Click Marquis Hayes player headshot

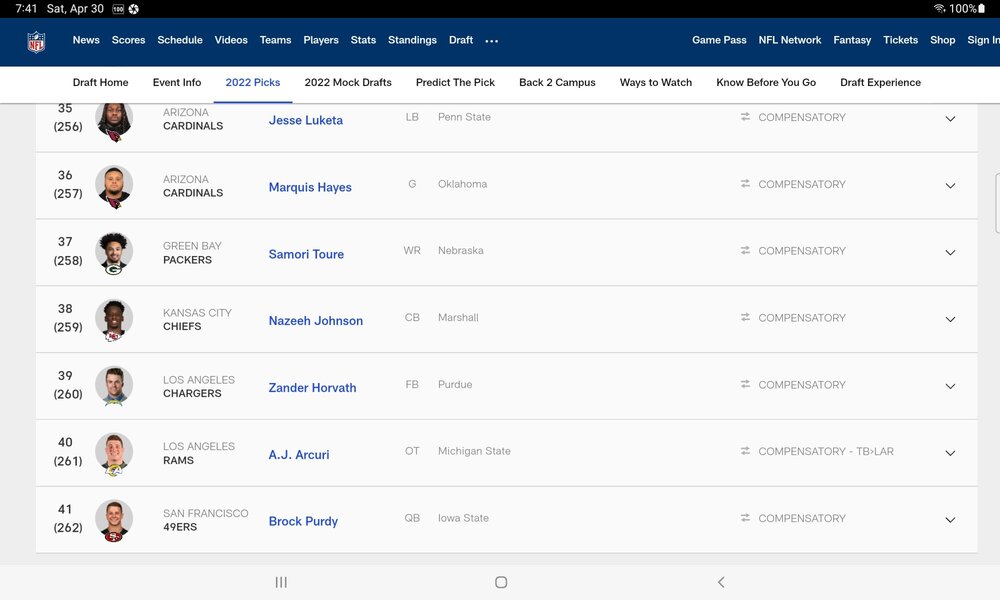tap(114, 187)
